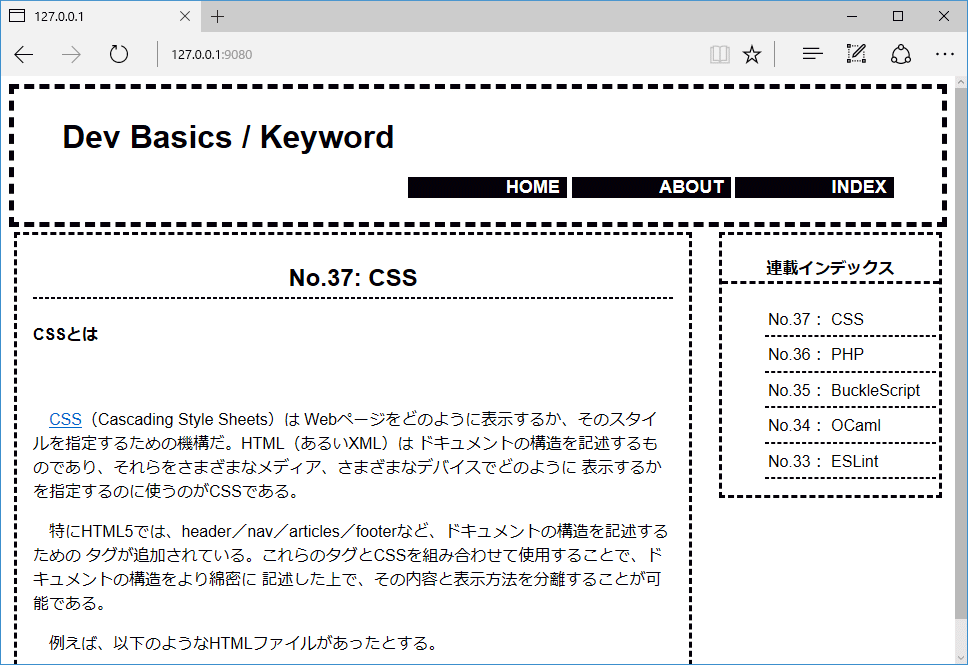Share the current page
968x665 pixels.
coord(900,54)
